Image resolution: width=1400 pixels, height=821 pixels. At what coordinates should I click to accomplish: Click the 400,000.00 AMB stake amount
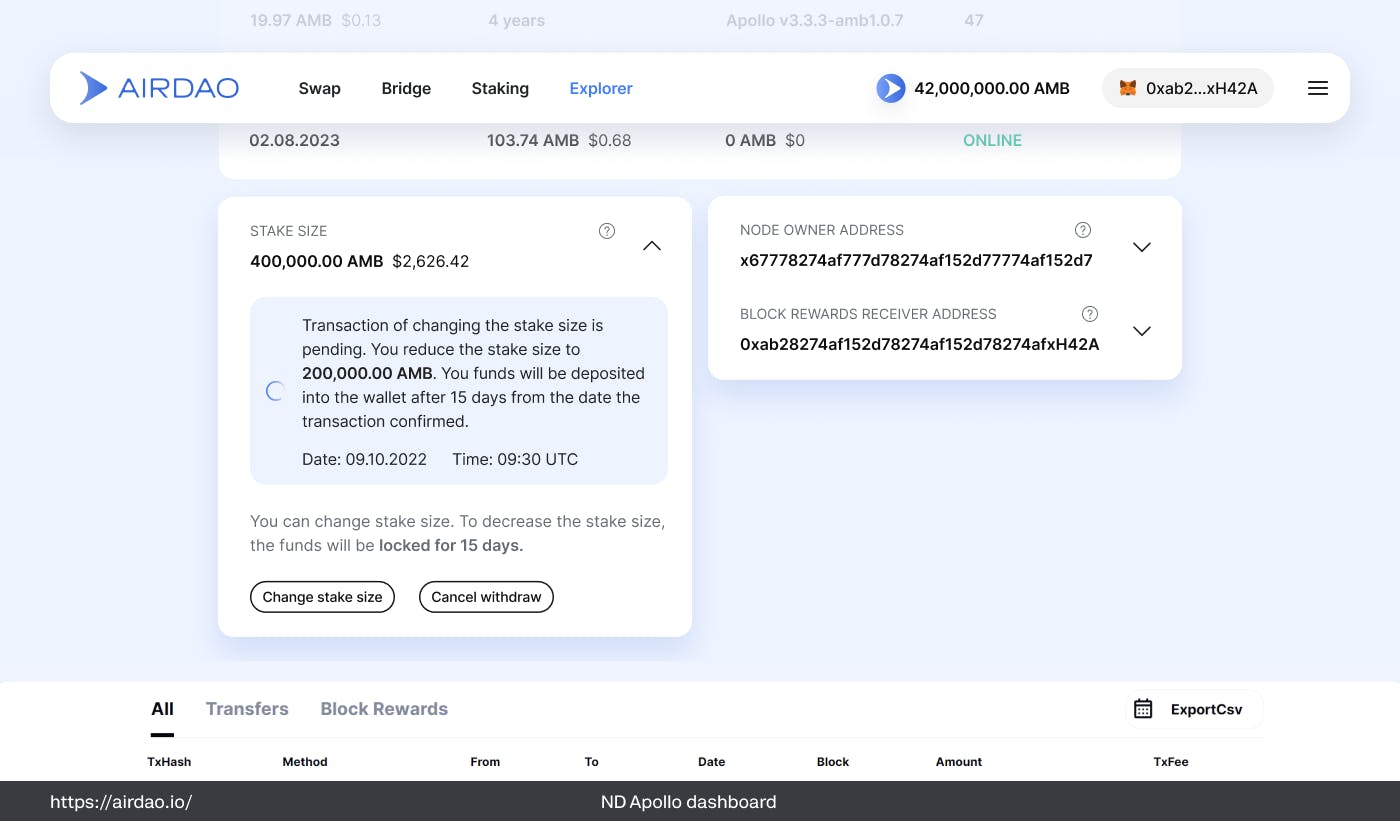click(317, 261)
